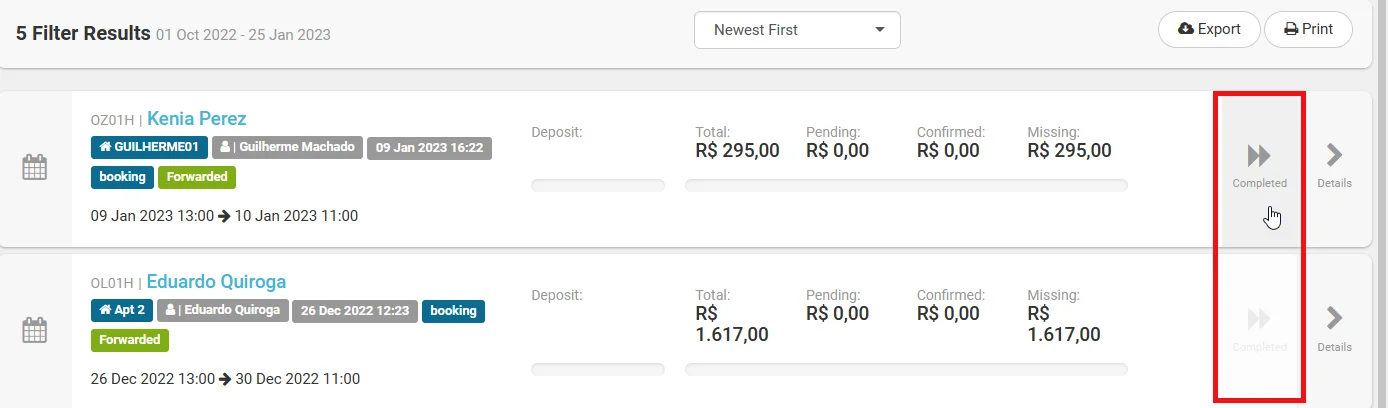Click the Apt 2 property tag
The width and height of the screenshot is (1388, 408).
click(x=122, y=311)
